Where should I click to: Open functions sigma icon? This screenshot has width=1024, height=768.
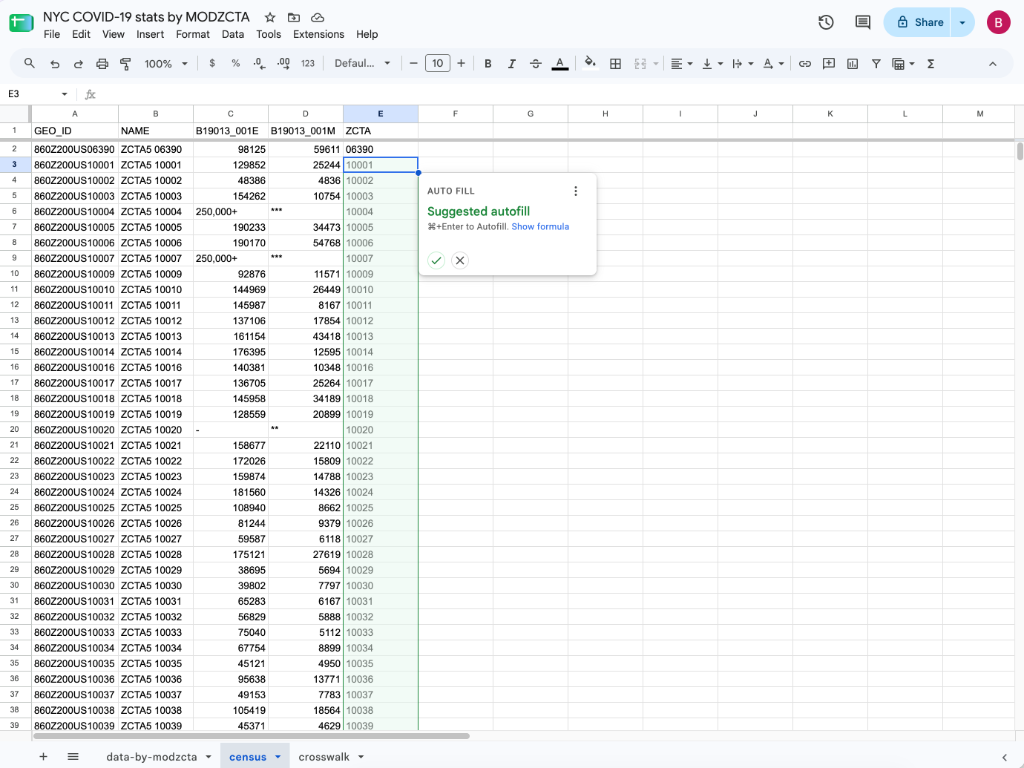931,63
